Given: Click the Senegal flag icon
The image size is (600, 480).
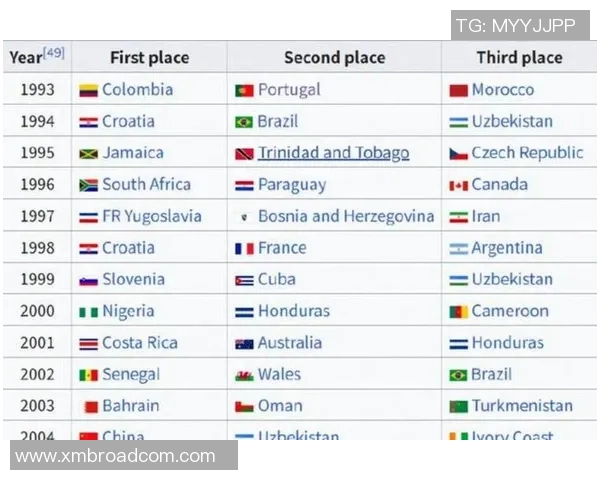Looking at the screenshot, I should pyautogui.click(x=88, y=375).
